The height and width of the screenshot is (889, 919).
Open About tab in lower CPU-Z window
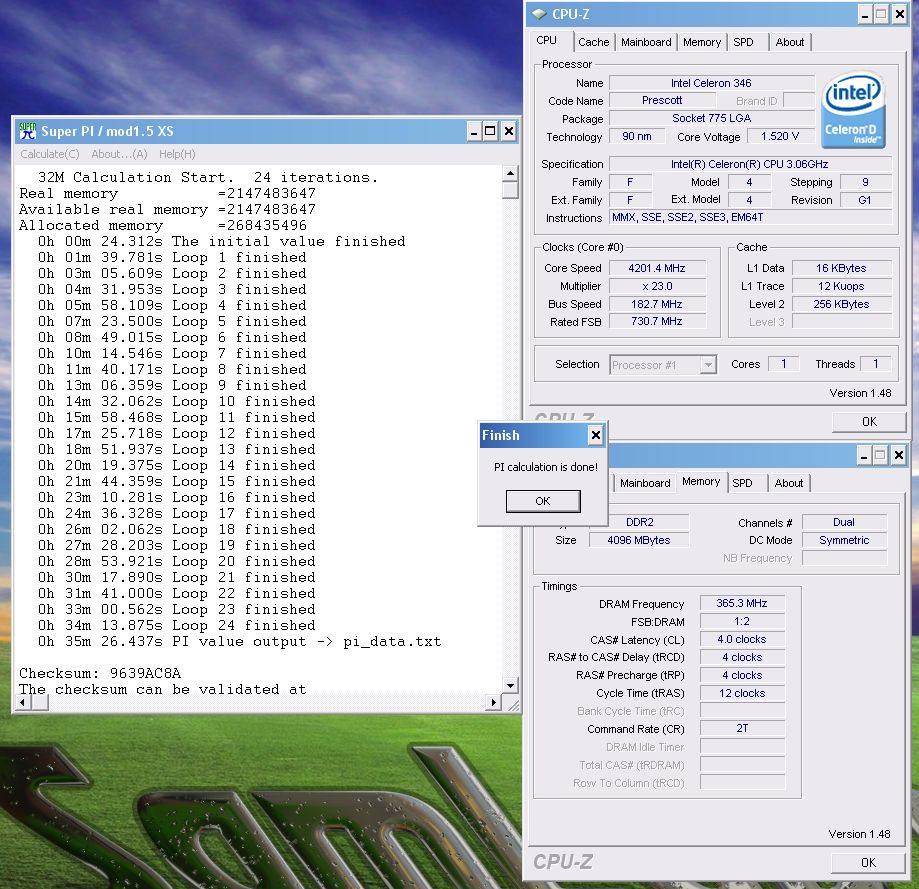click(x=788, y=483)
